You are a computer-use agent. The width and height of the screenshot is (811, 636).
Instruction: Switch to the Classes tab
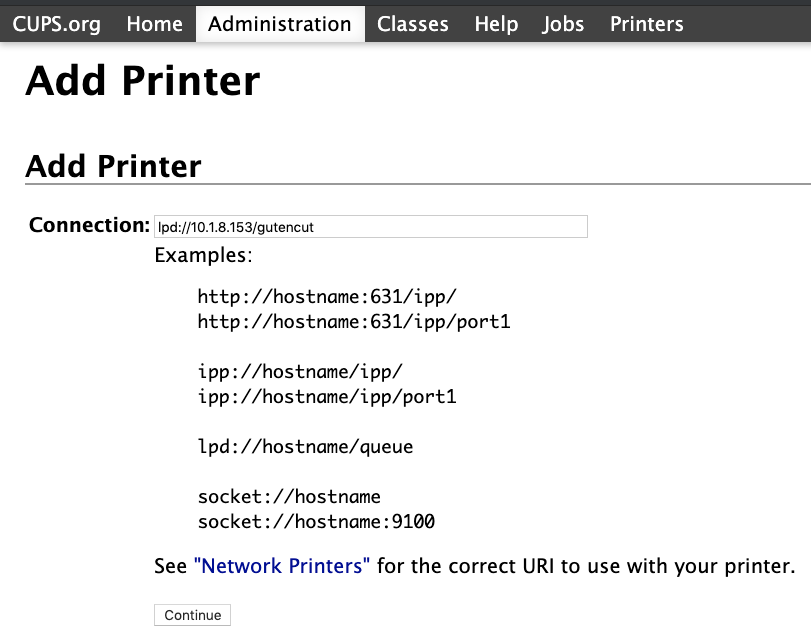(413, 24)
